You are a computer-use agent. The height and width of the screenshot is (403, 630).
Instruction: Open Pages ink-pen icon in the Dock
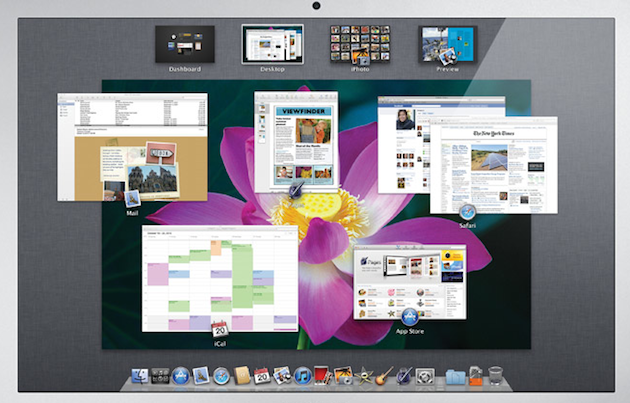tap(404, 376)
